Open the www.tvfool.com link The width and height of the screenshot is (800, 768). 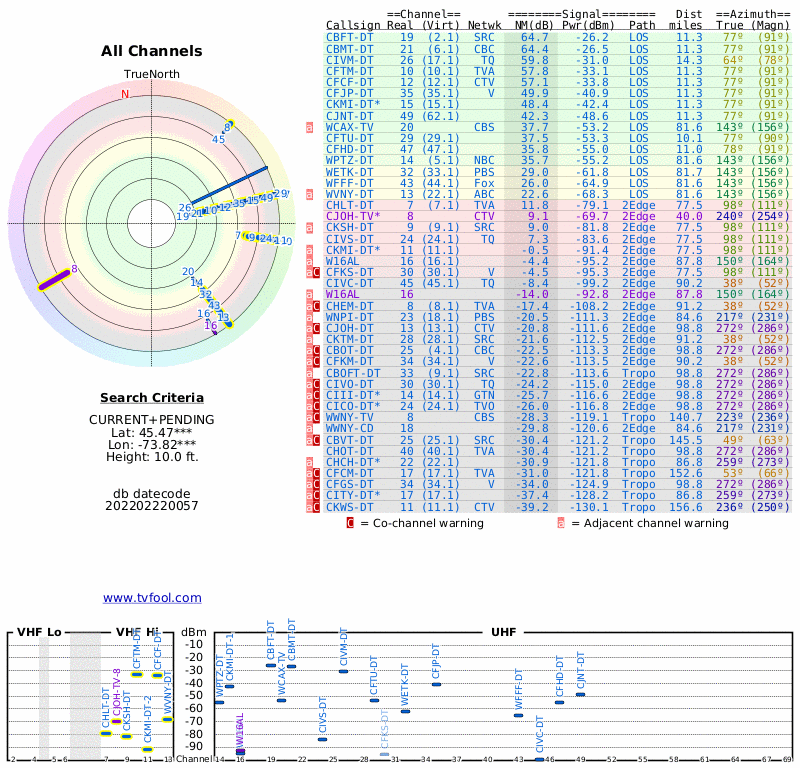(152, 598)
